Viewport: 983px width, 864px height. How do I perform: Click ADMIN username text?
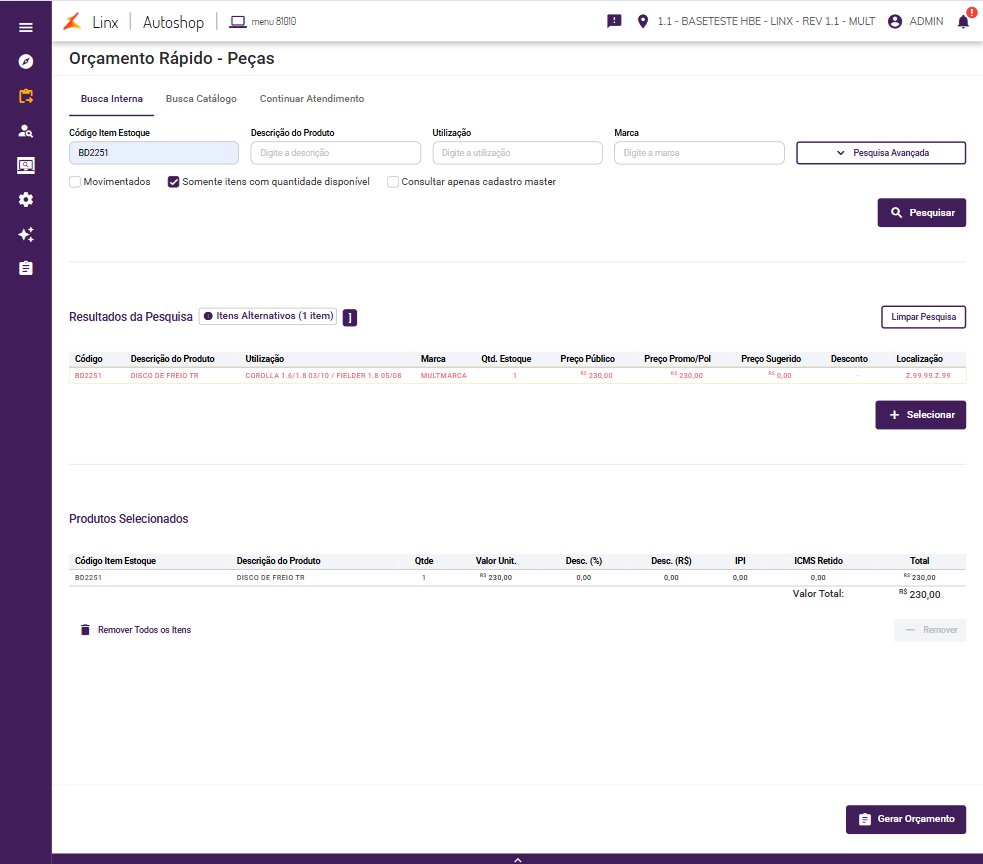(926, 21)
